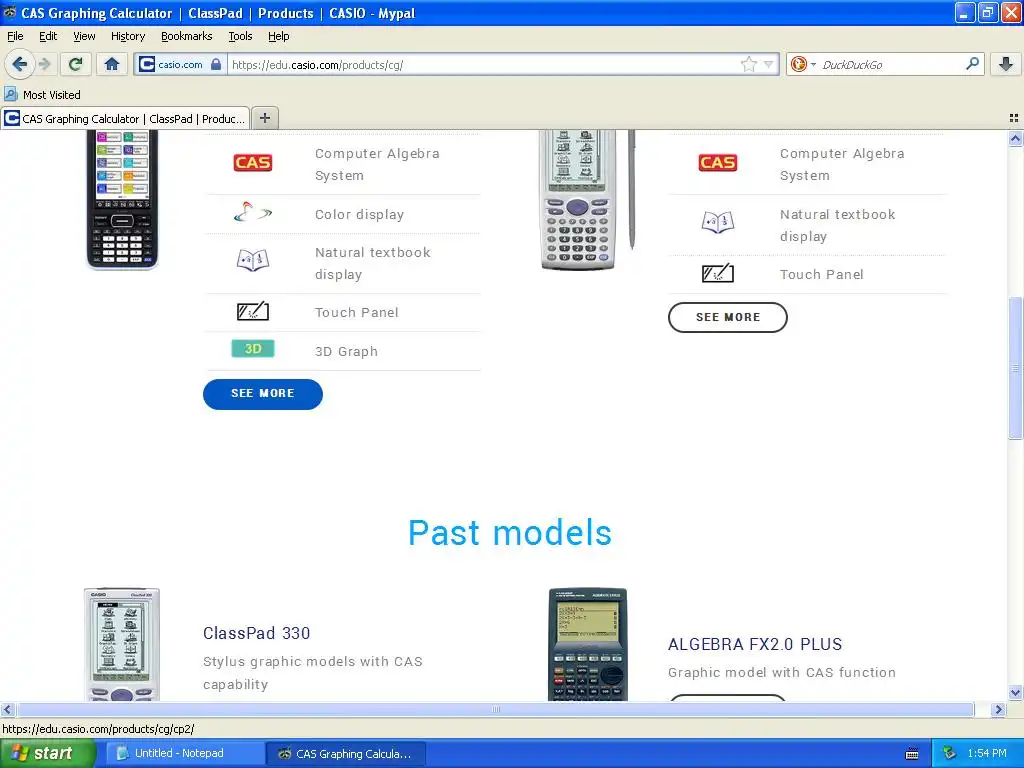Screen dimensions: 1024x768
Task: Click the horizontal scrollbar thumb
Action: [496, 709]
